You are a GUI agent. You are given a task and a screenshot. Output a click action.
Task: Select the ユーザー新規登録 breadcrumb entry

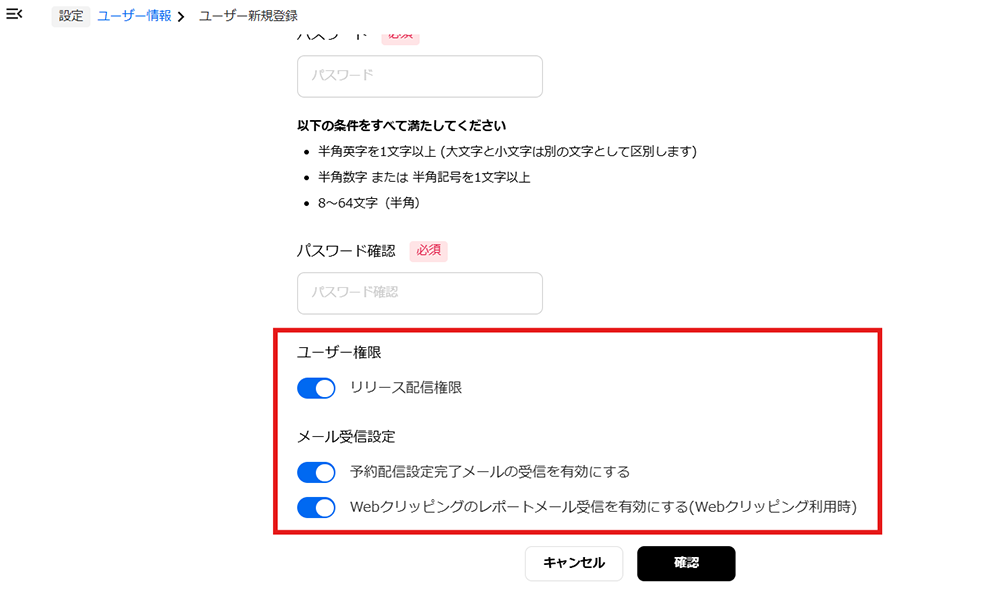click(250, 15)
